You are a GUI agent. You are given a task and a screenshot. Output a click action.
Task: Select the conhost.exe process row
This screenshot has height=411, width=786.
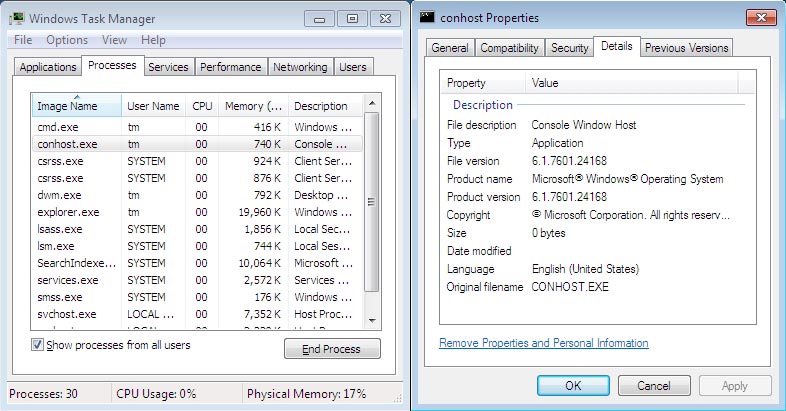coord(197,144)
